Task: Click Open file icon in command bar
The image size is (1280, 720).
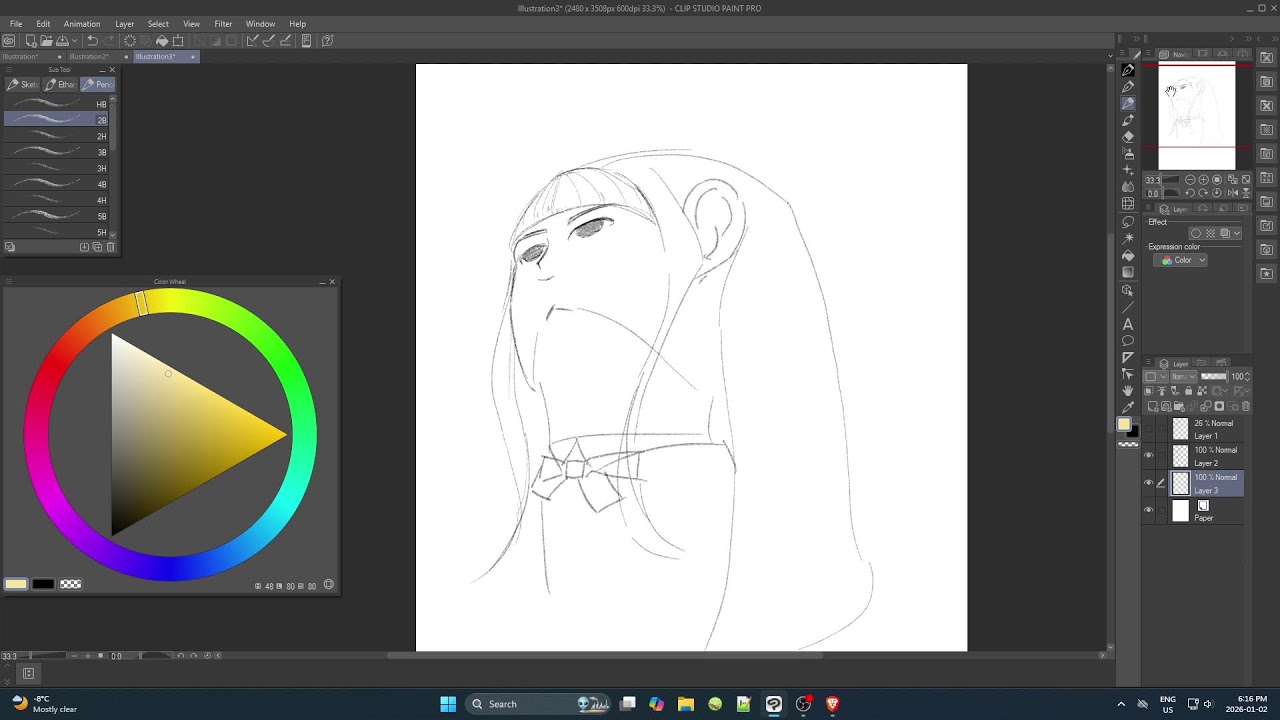Action: pyautogui.click(x=46, y=41)
